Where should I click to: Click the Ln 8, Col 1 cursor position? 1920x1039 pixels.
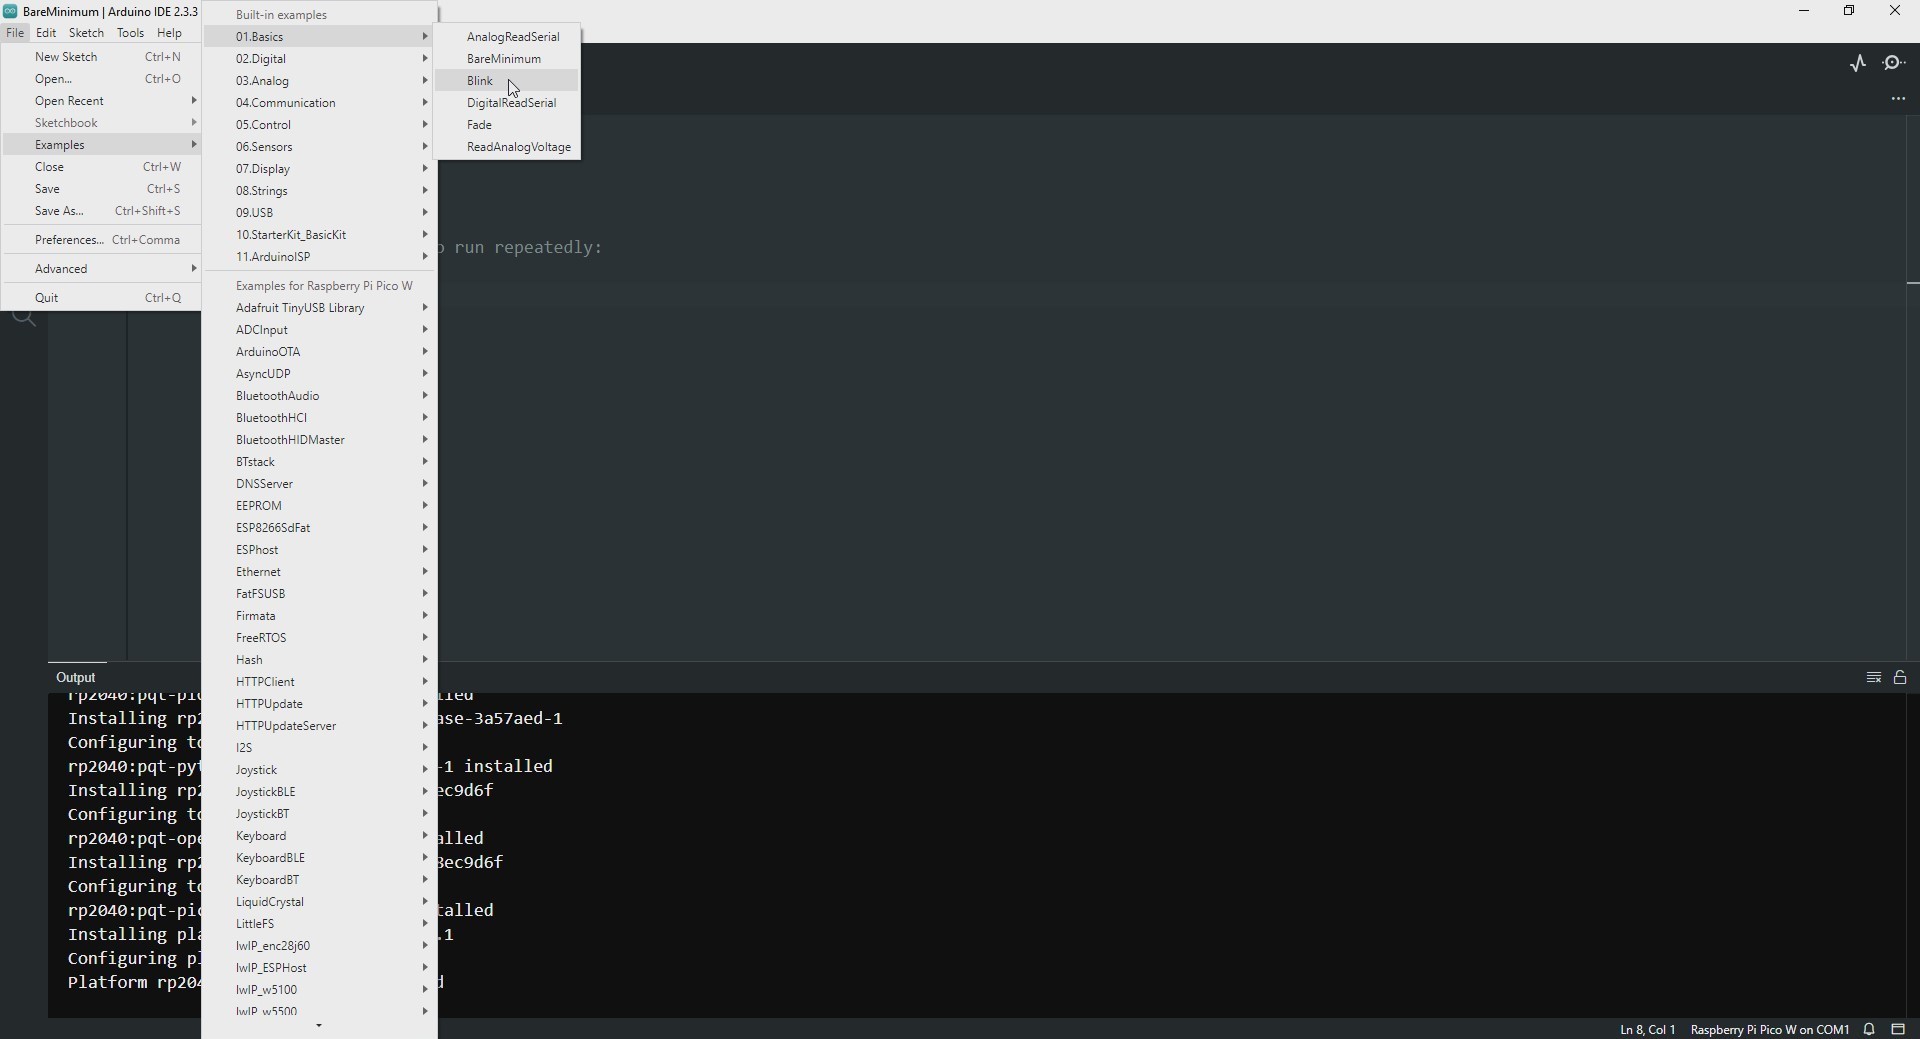pos(1647,1029)
